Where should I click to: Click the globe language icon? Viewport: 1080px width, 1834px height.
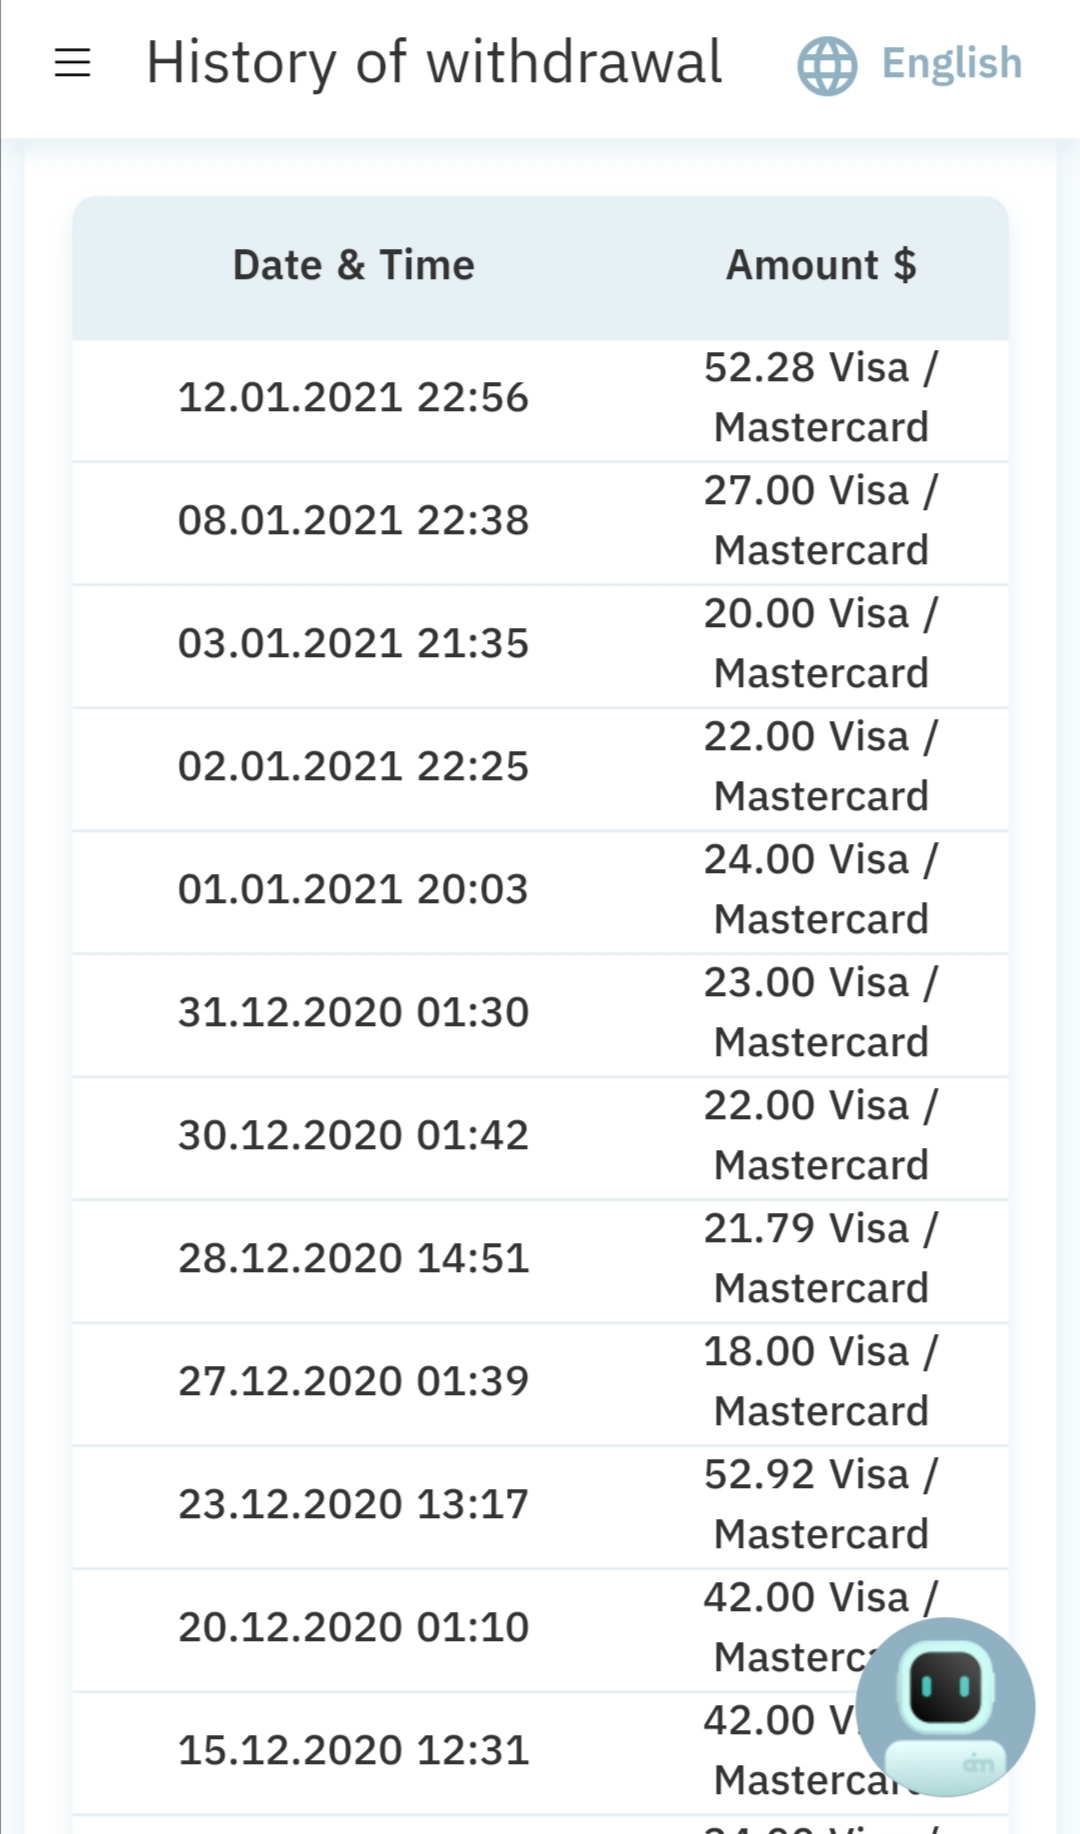point(826,65)
